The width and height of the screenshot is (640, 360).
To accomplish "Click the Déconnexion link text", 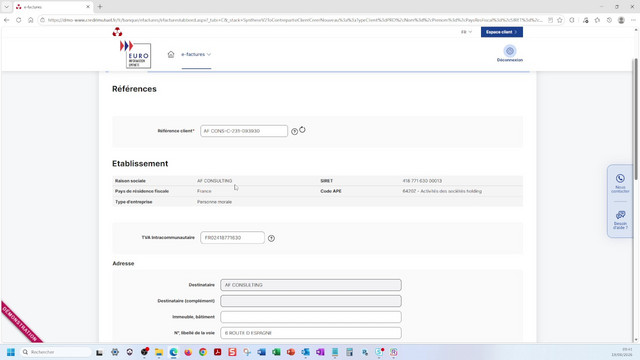I will click(x=510, y=60).
